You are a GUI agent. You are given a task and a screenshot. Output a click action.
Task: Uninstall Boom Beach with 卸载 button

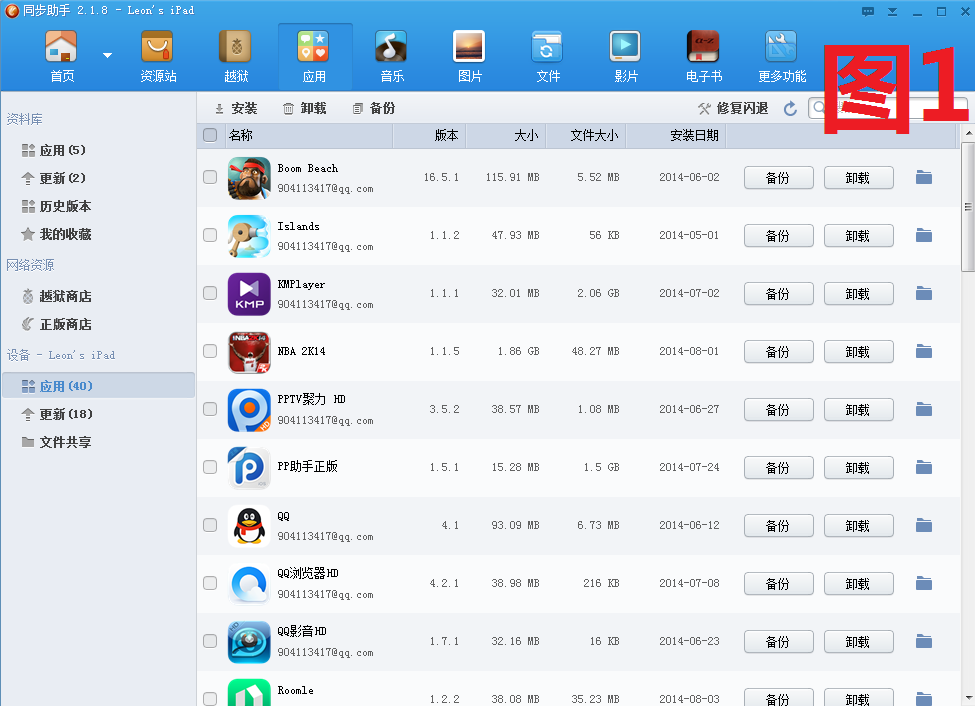point(859,178)
